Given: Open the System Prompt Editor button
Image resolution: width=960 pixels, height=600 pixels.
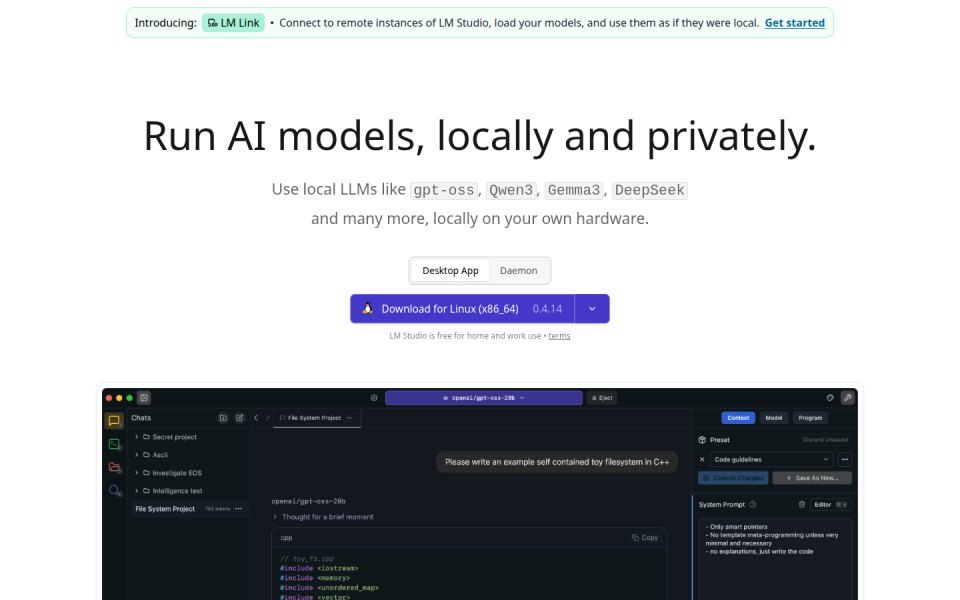Looking at the screenshot, I should pos(830,505).
